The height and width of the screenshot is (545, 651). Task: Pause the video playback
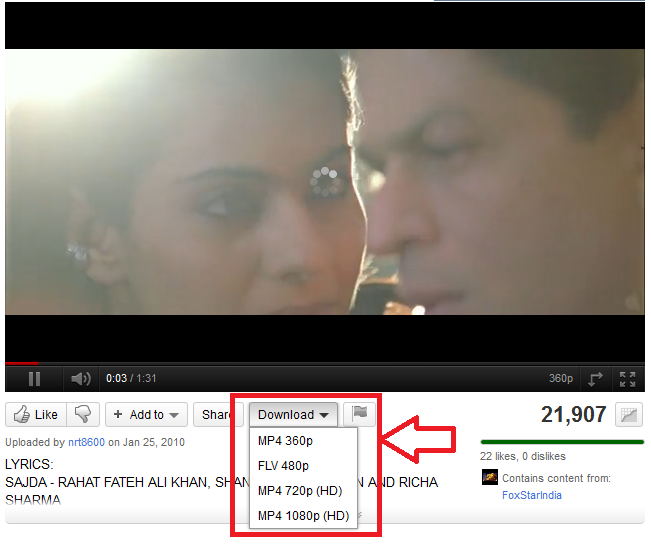coord(34,379)
